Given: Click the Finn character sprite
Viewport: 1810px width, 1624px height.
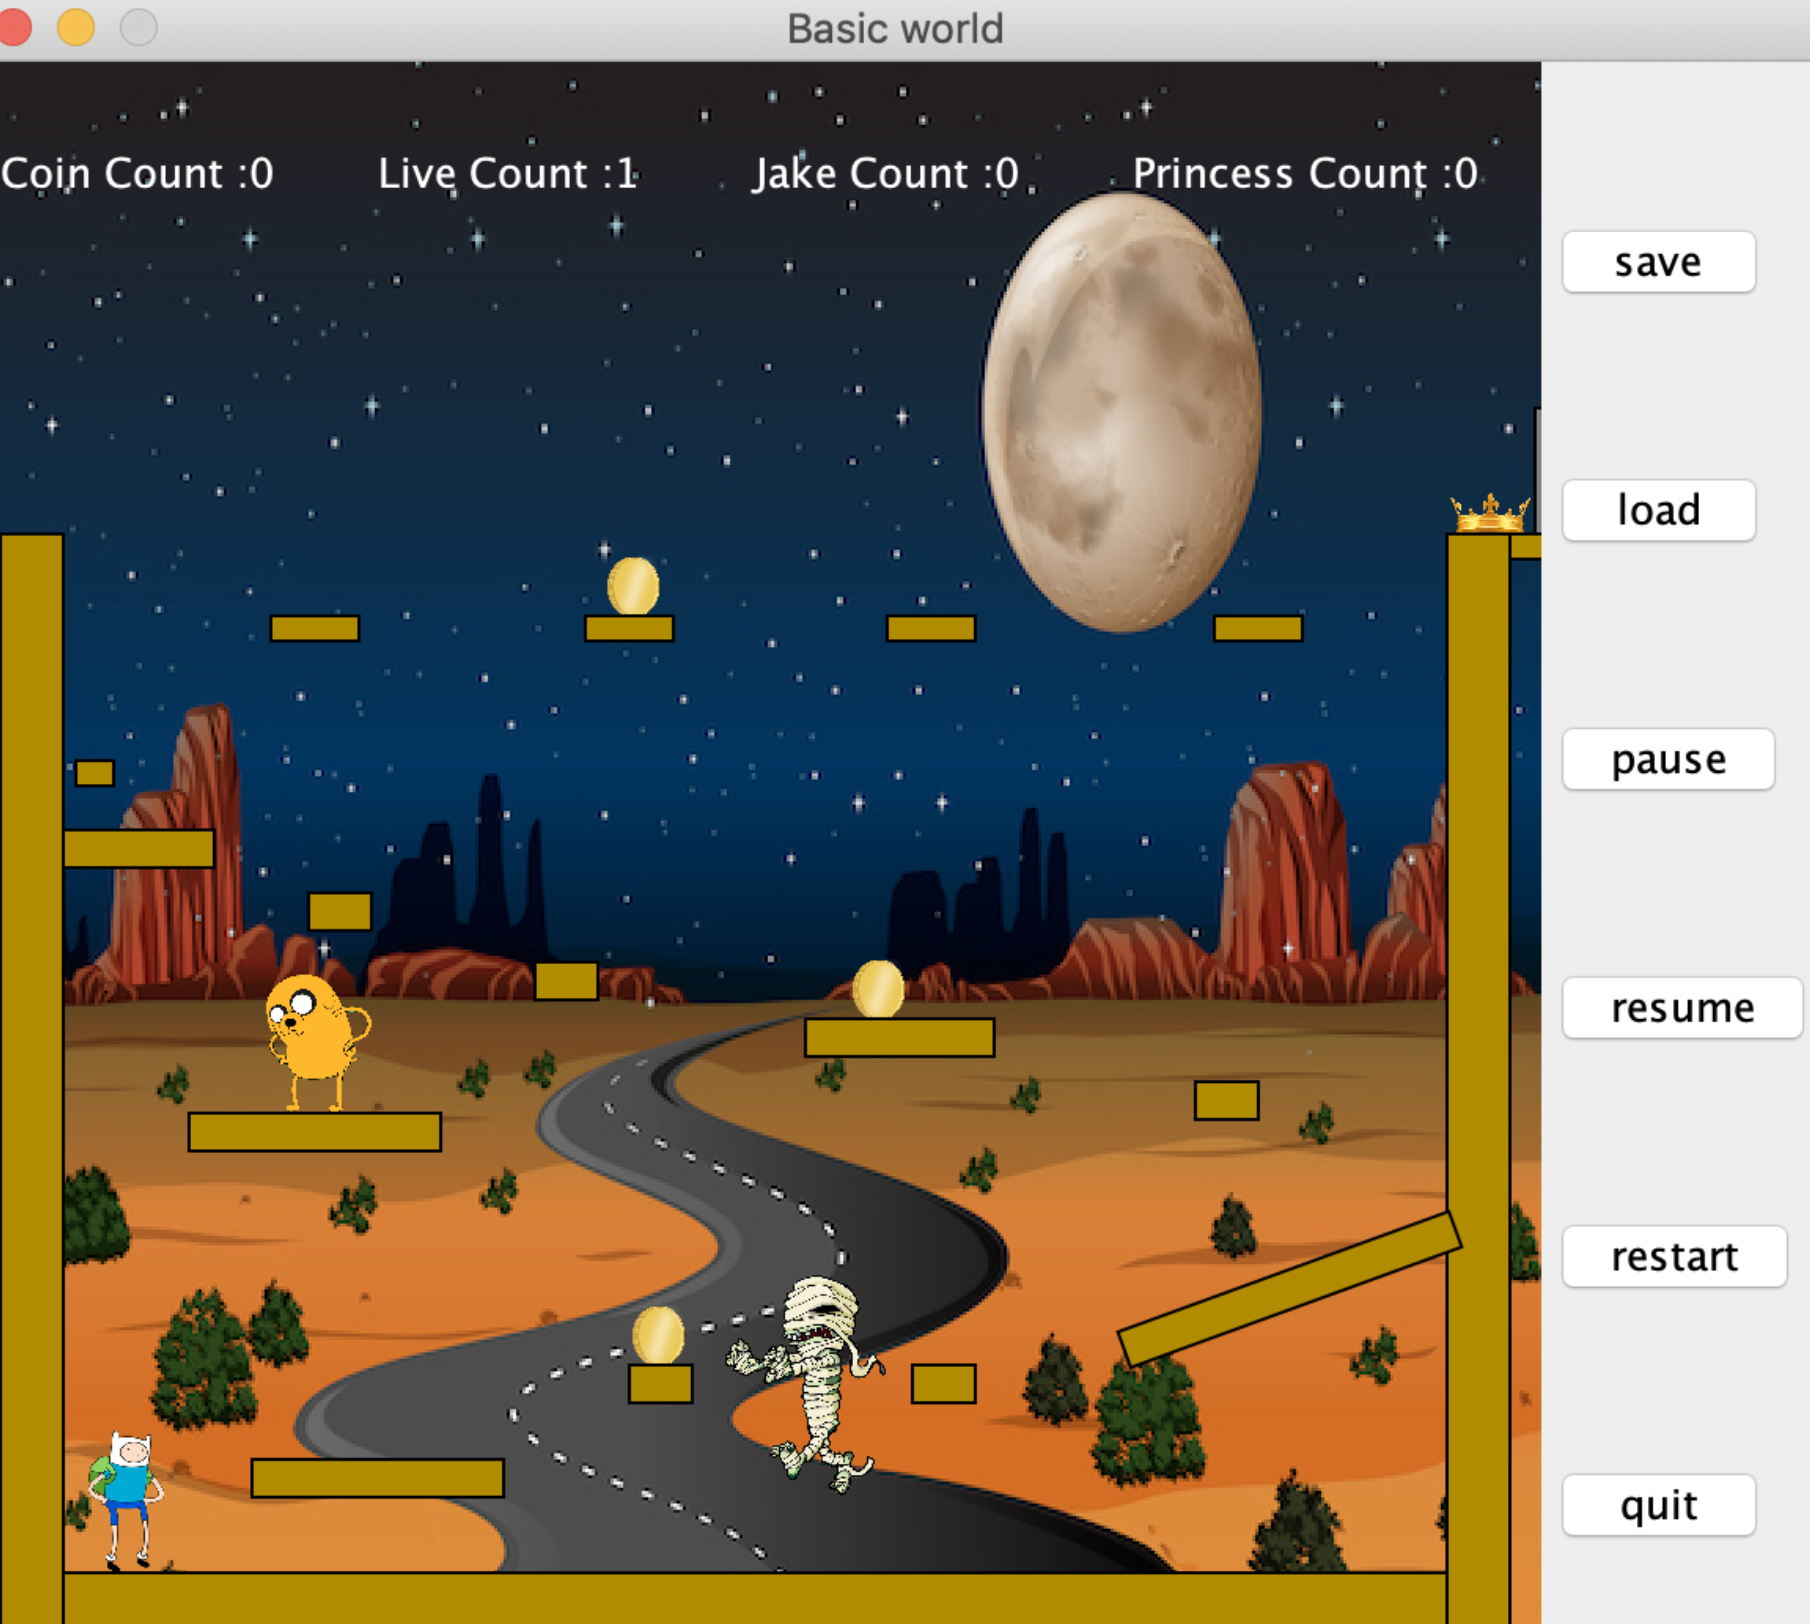Looking at the screenshot, I should click(x=126, y=1497).
